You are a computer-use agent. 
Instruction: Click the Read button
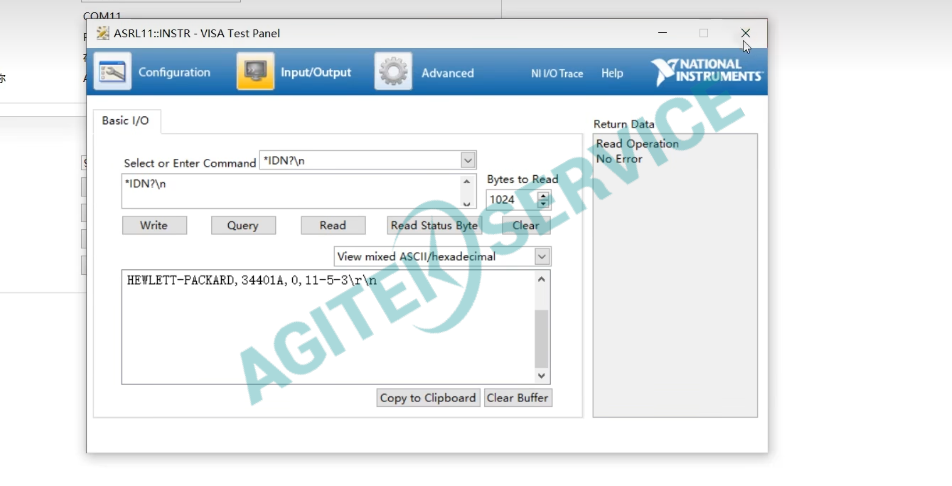tap(333, 225)
